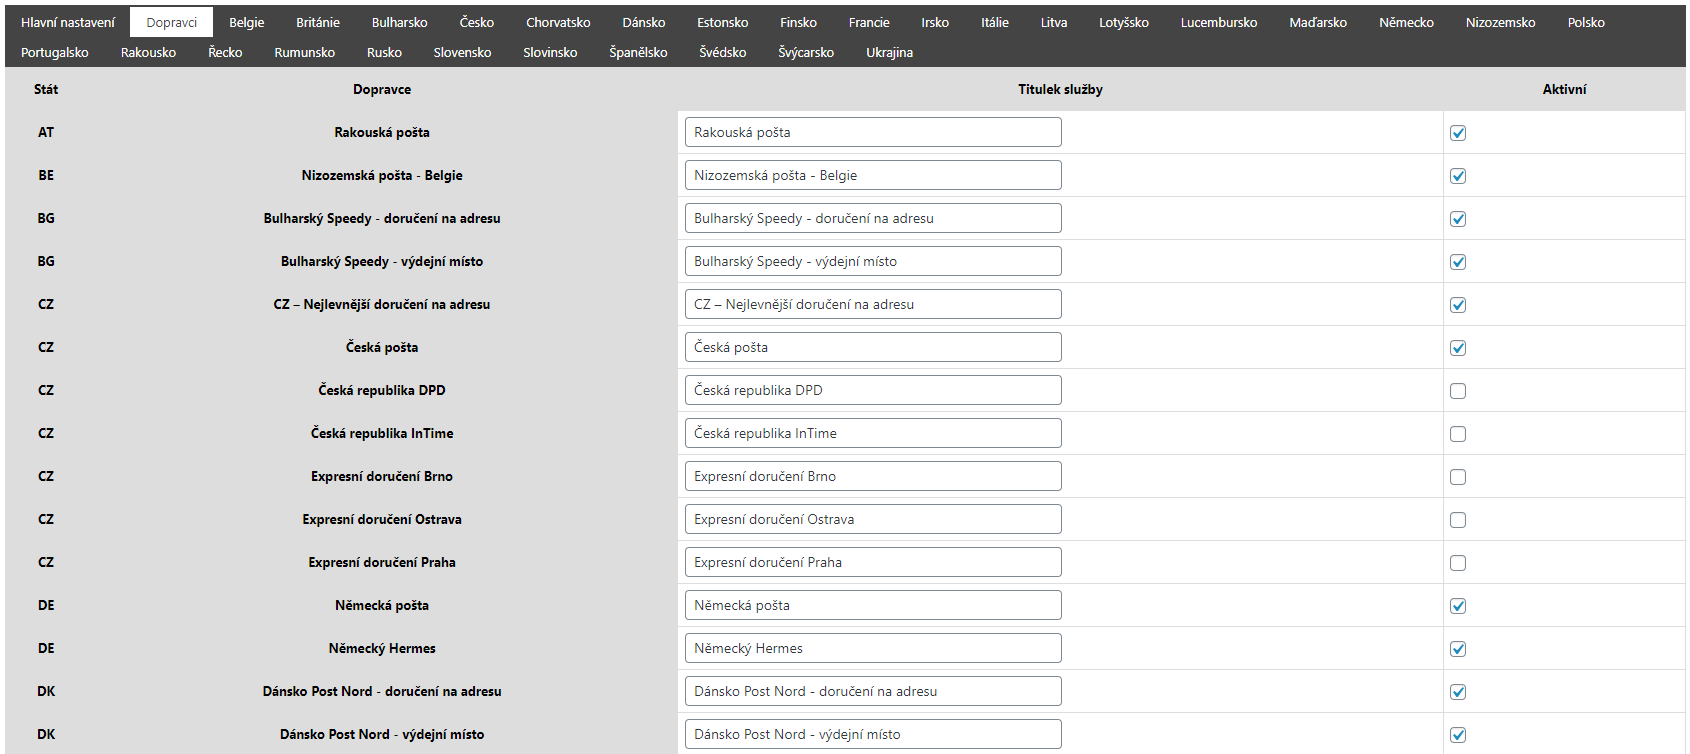This screenshot has height=754, width=1690.
Task: Select the Itálie tab
Action: pyautogui.click(x=995, y=22)
